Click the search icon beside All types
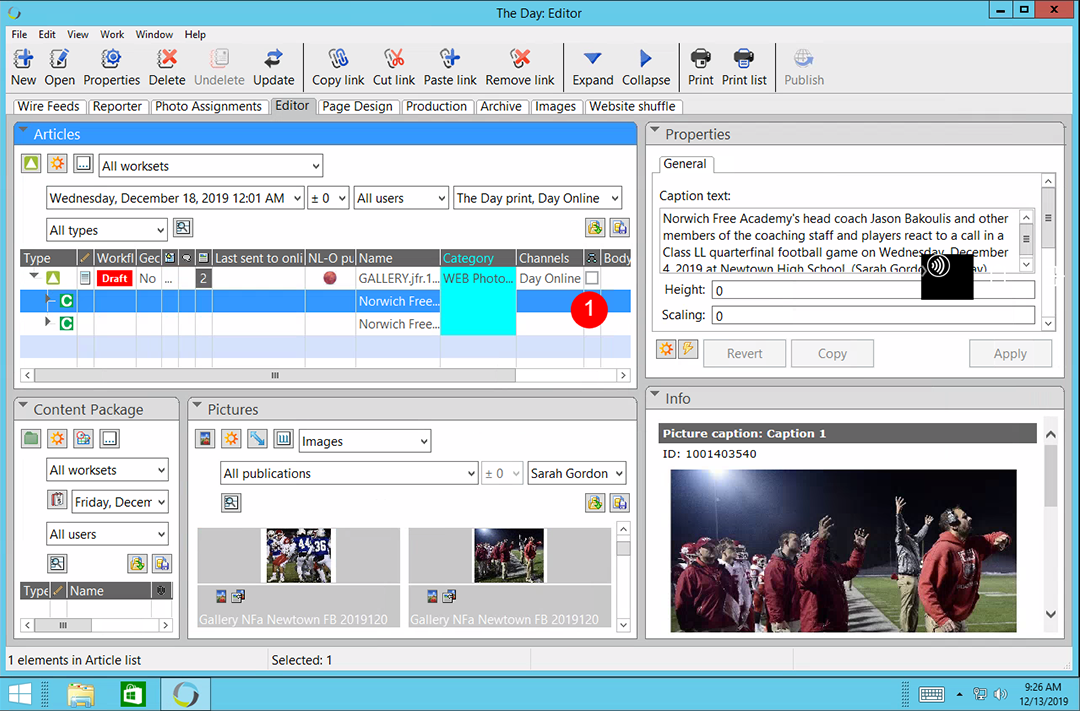Screen dimensions: 1080x711 click(183, 227)
